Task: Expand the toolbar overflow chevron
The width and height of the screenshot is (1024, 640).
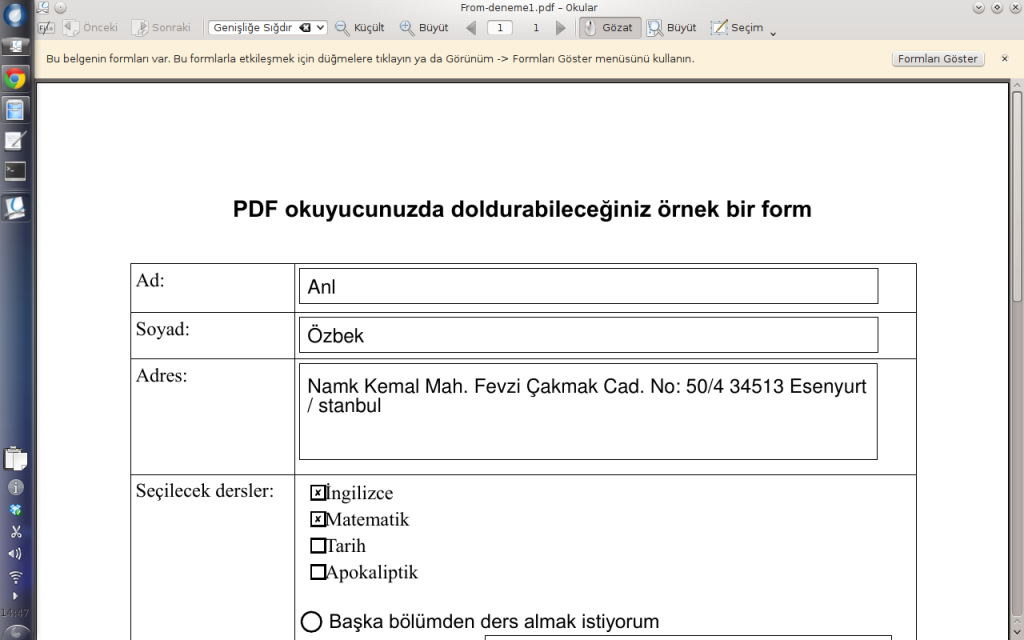Action: 773,33
